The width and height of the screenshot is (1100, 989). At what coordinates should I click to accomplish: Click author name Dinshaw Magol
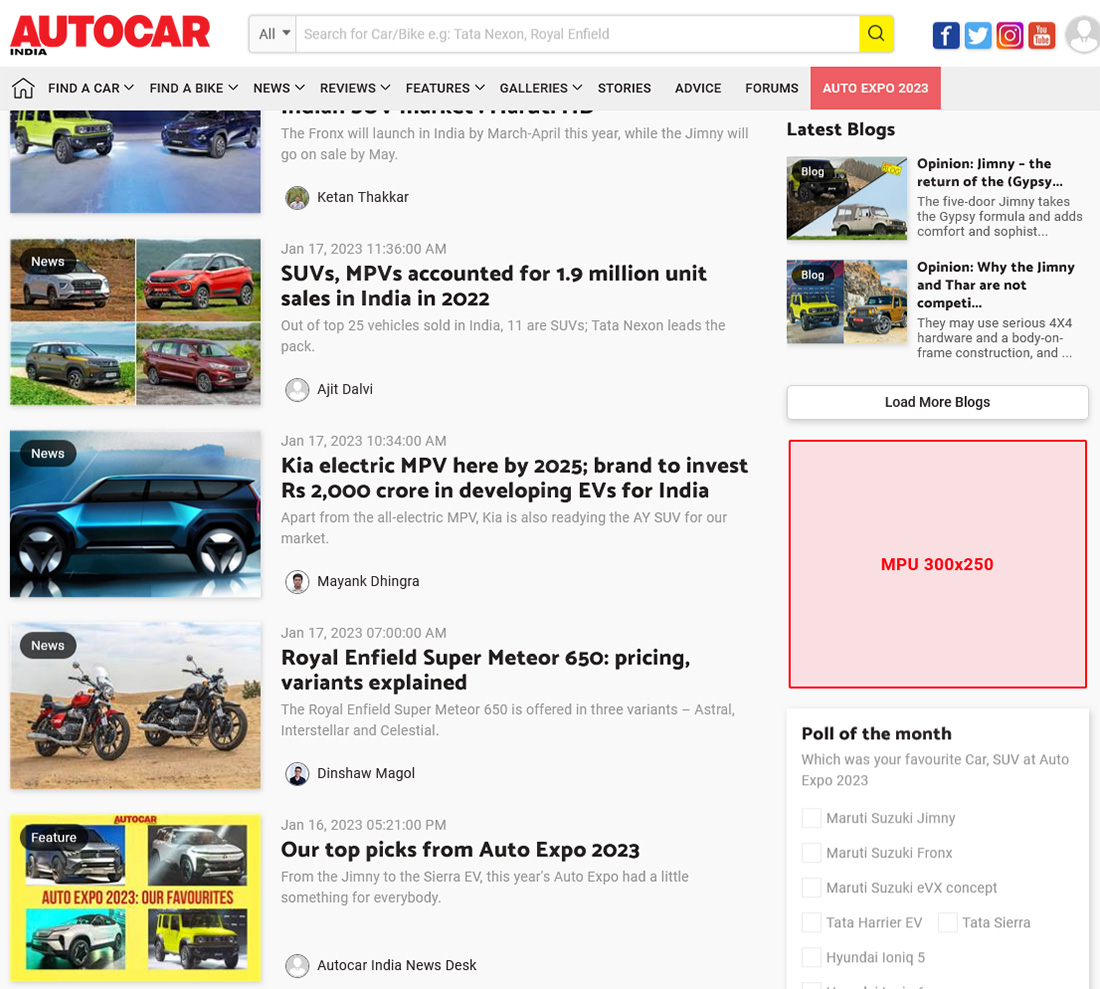point(366,773)
